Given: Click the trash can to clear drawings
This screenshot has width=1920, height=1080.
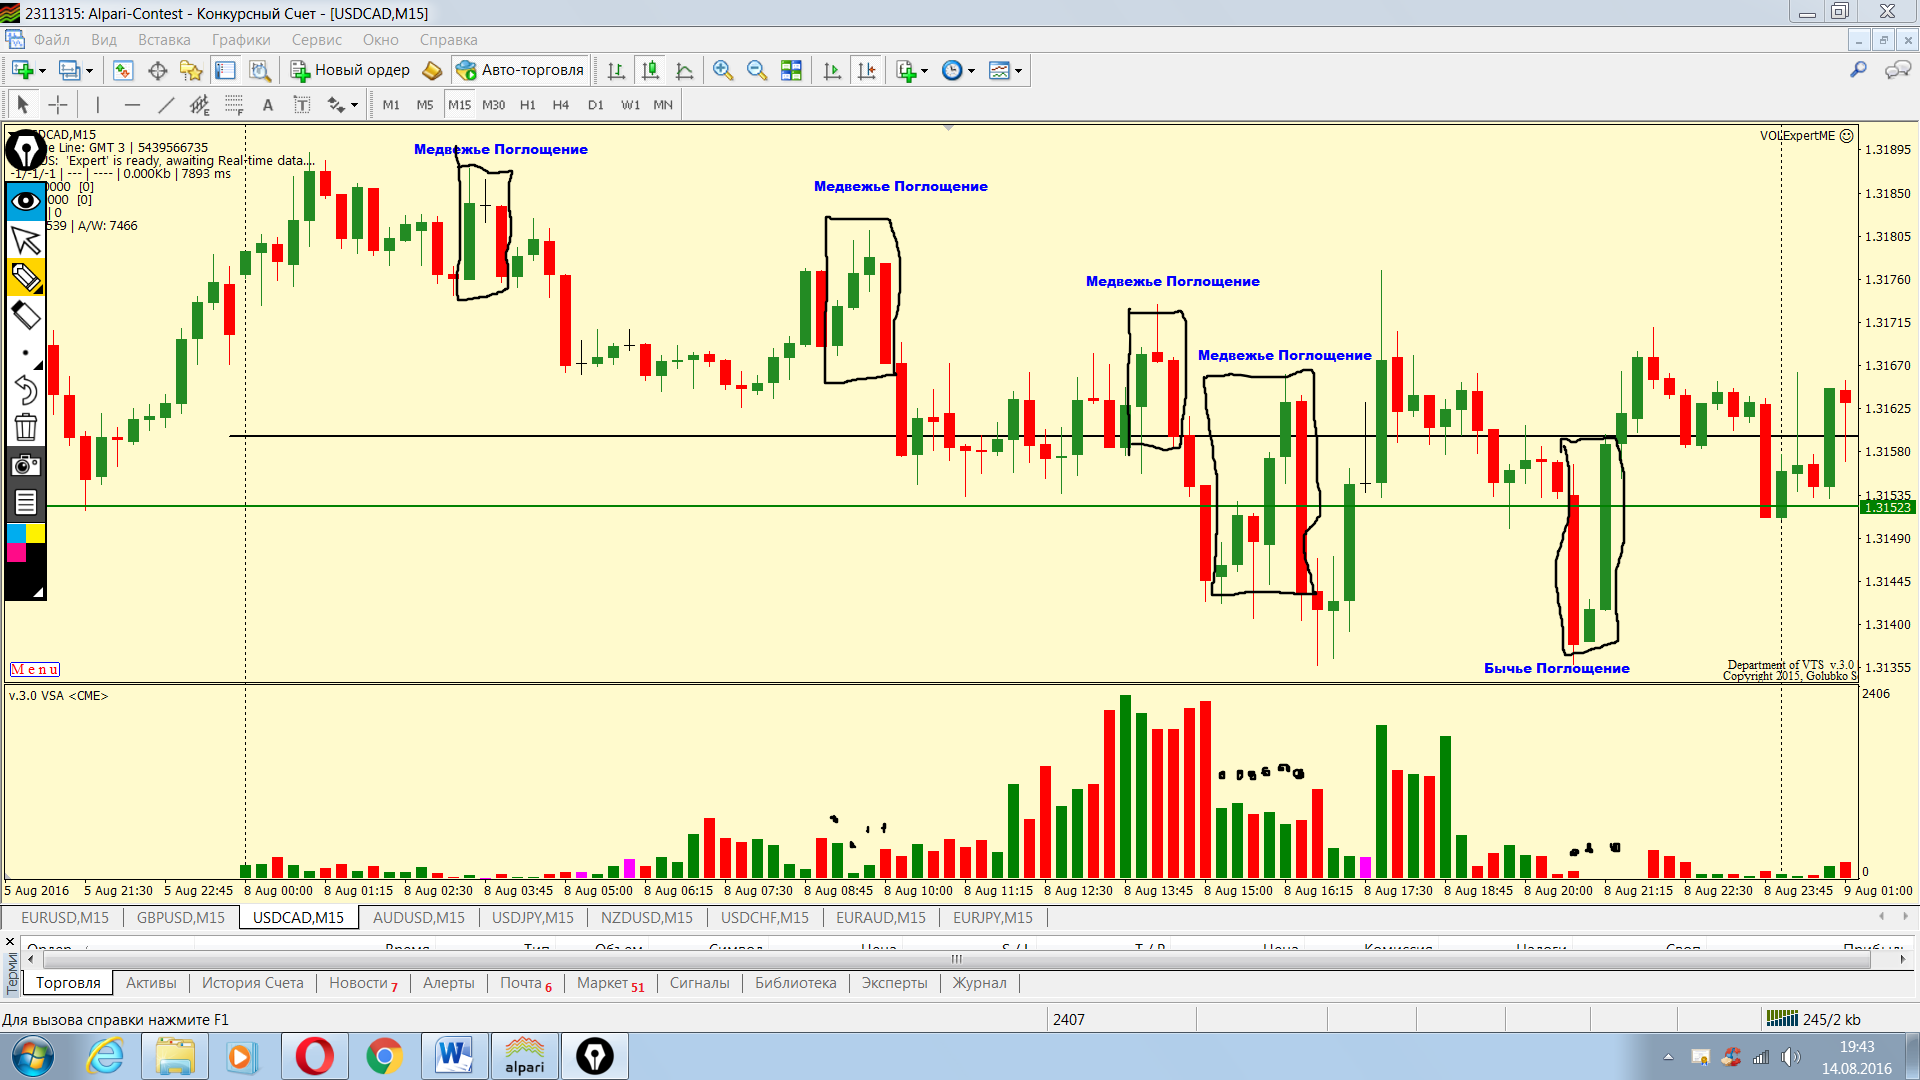Looking at the screenshot, I should pyautogui.click(x=25, y=428).
